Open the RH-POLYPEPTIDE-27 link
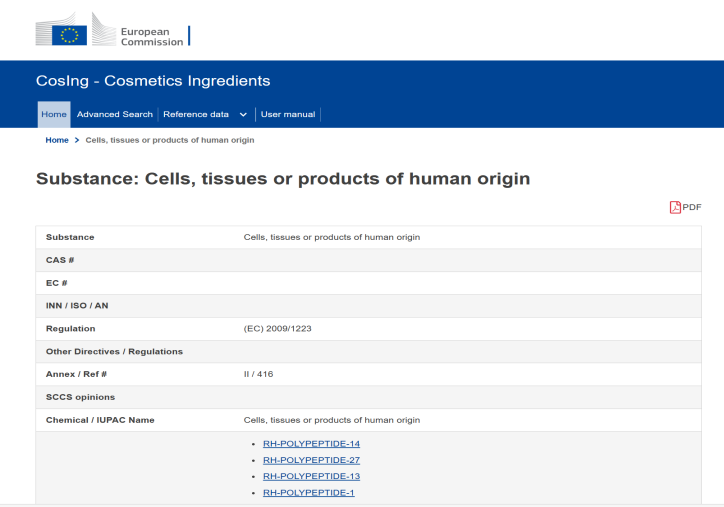The image size is (724, 507). (311, 460)
